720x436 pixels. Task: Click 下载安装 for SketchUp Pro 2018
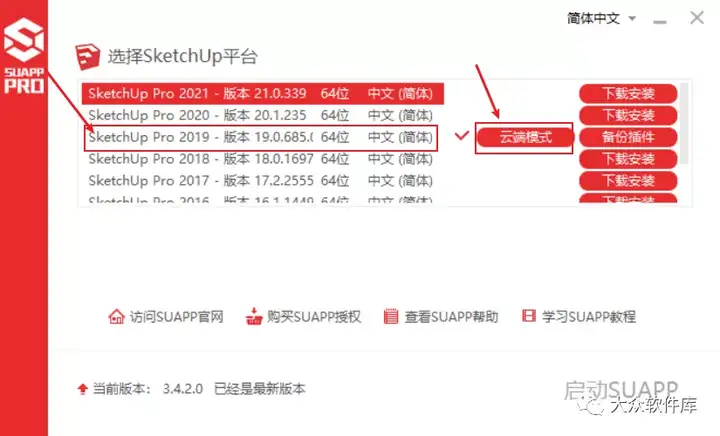click(628, 159)
